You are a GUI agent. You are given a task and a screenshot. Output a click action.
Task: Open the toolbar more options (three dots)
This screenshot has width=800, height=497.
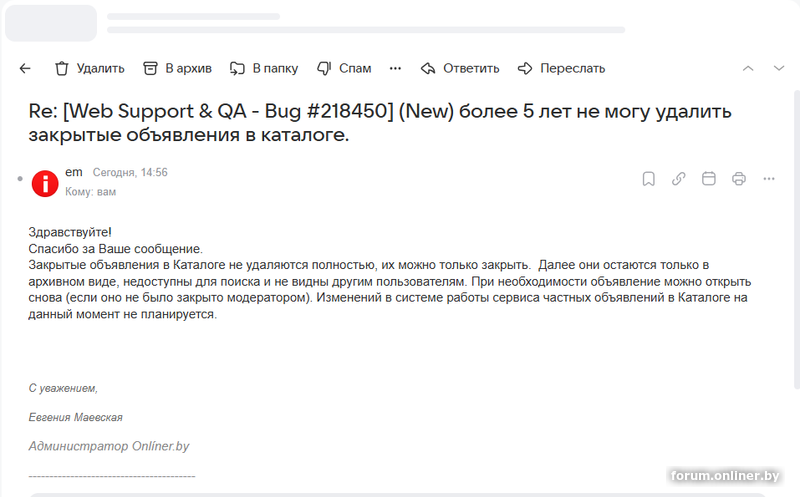tap(395, 69)
